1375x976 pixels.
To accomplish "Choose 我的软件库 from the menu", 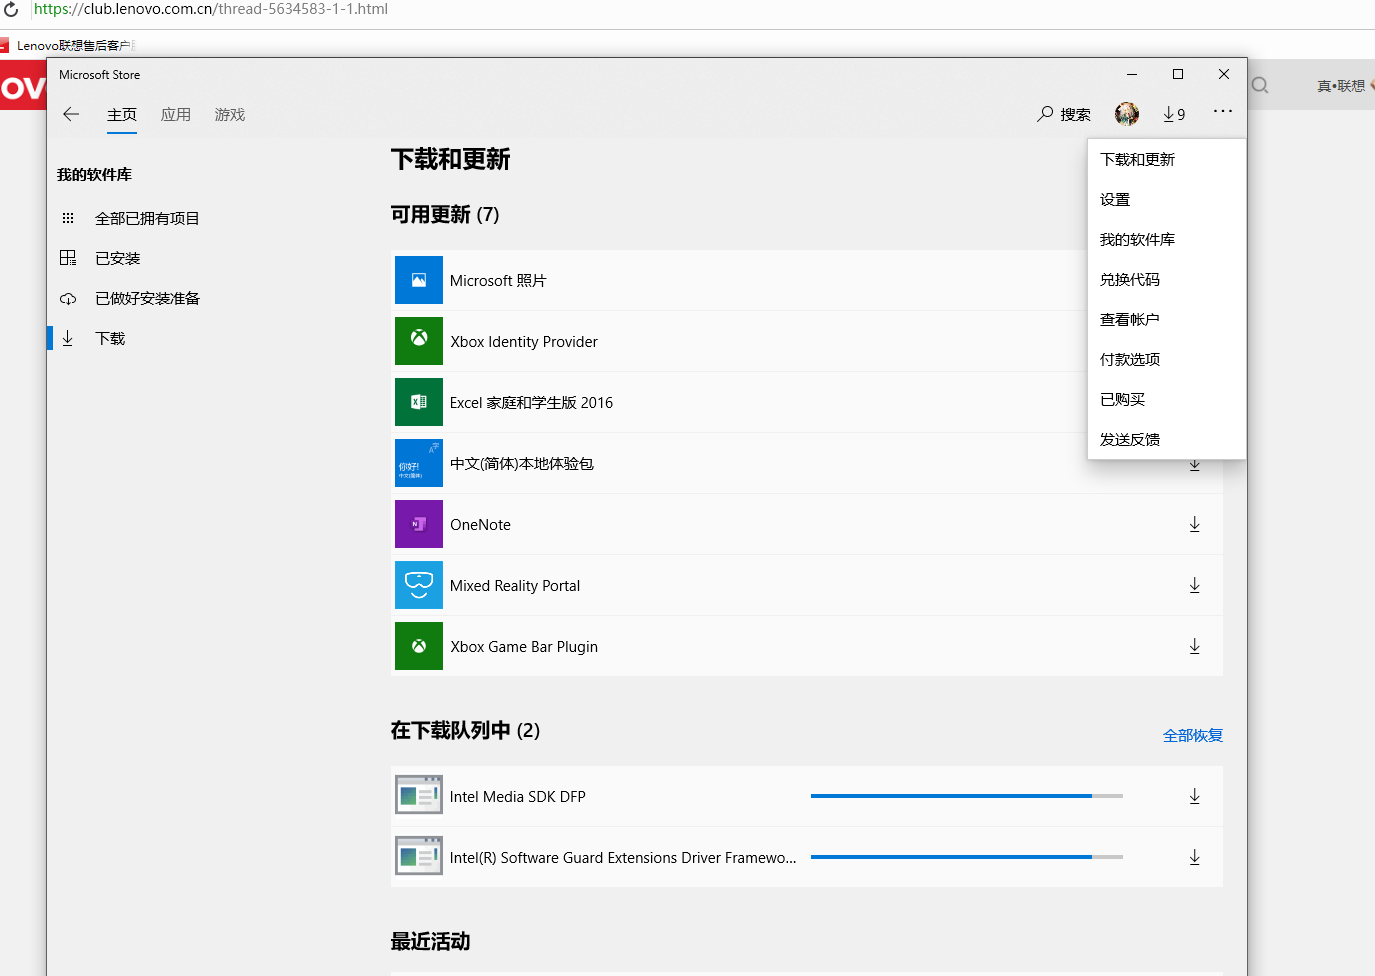I will click(1167, 239).
